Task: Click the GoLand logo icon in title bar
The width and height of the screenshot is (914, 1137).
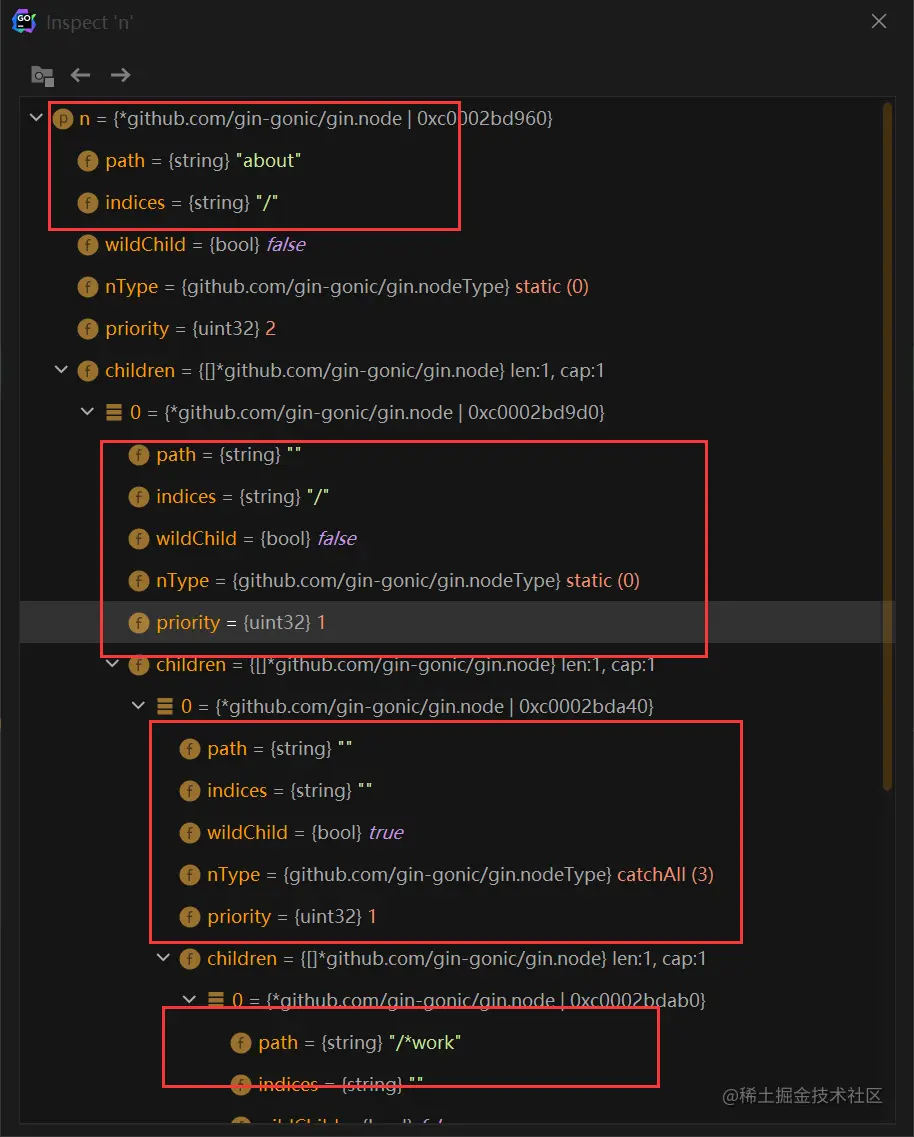Action: tap(24, 22)
